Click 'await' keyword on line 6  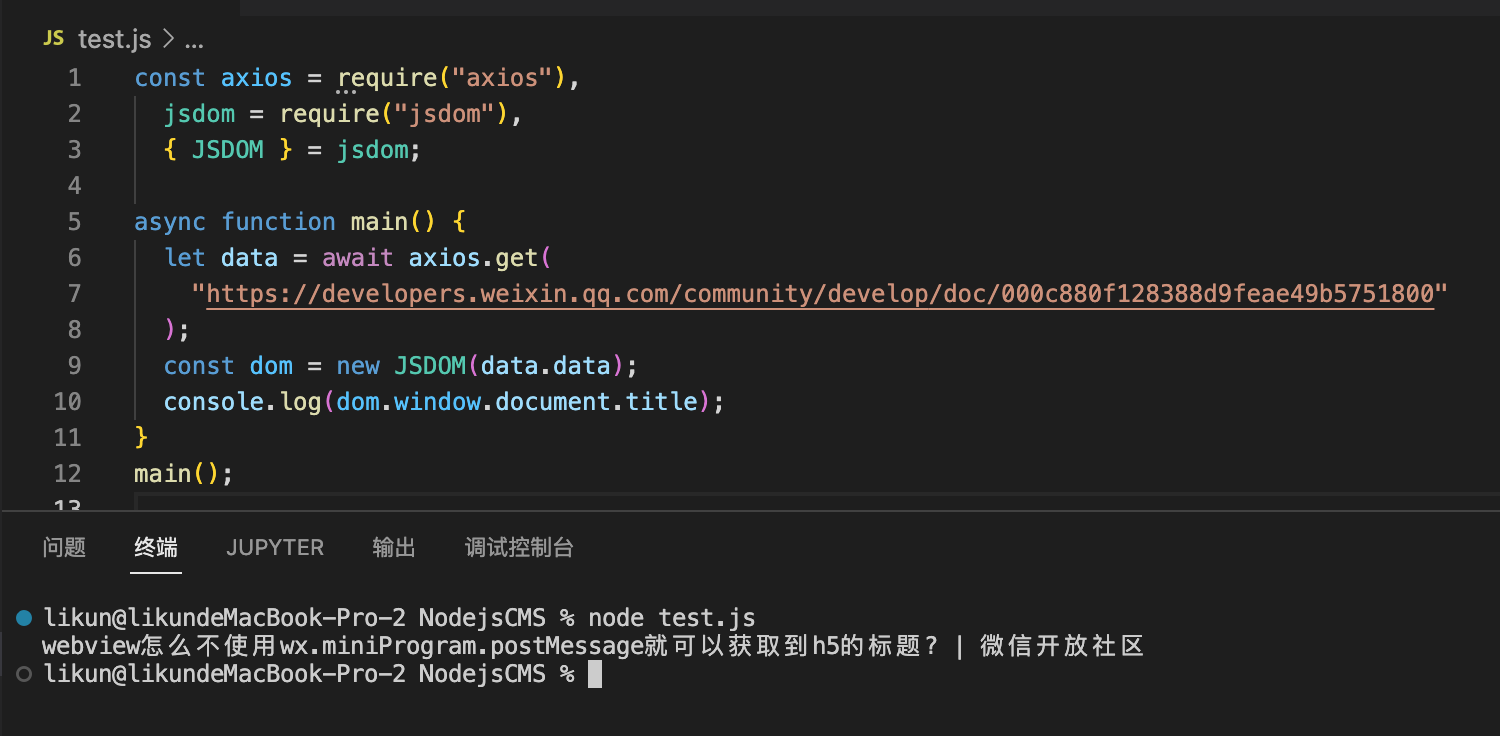coord(358,258)
